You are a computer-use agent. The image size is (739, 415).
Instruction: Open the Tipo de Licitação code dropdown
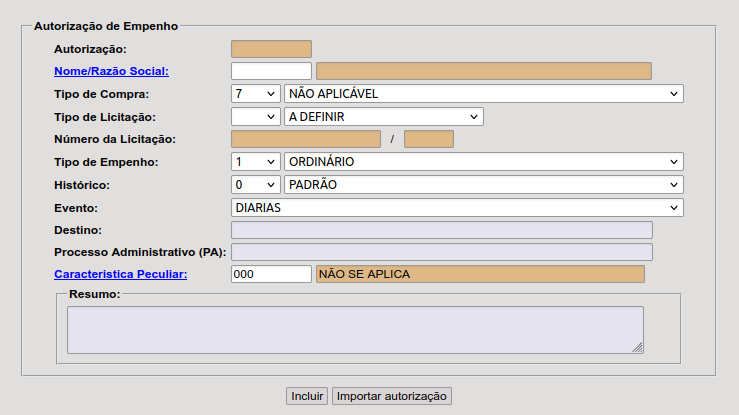tap(255, 117)
